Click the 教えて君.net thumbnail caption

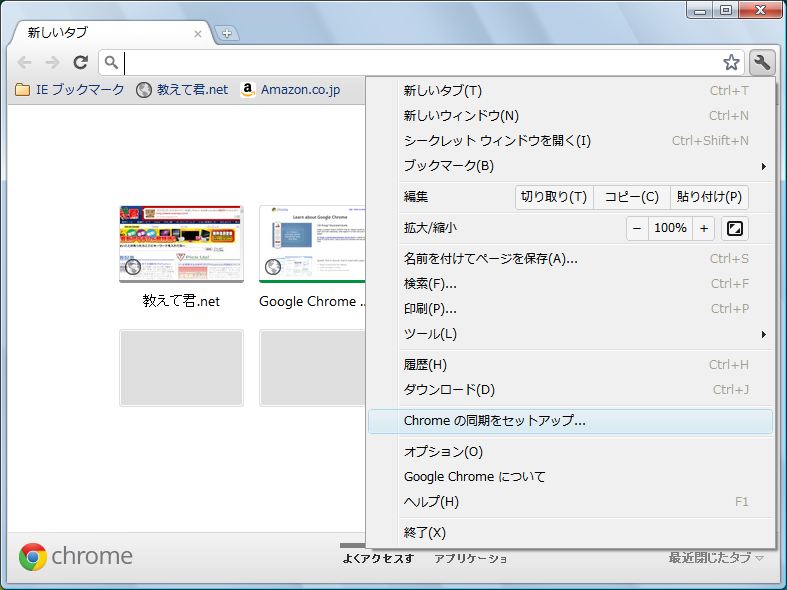click(x=181, y=301)
